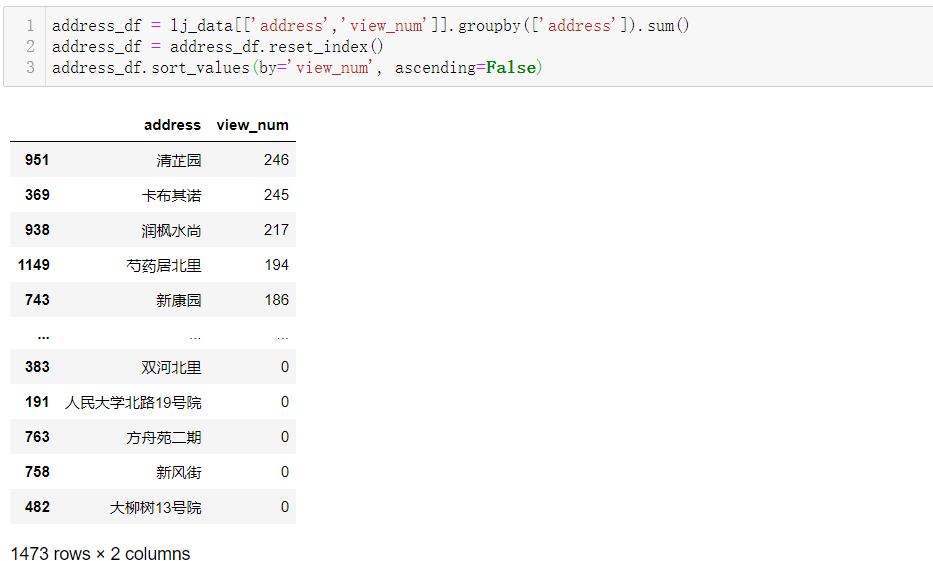Click the view_num value 245
This screenshot has height=561, width=933.
276,195
